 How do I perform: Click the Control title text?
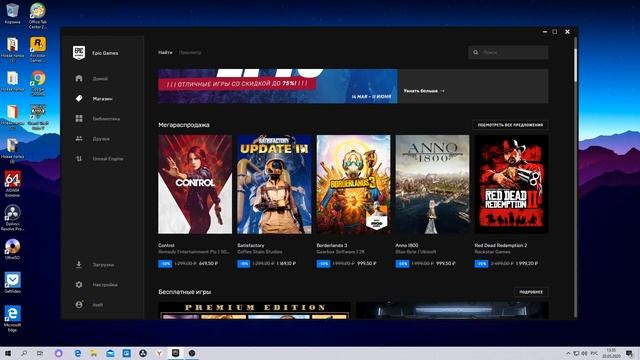167,245
